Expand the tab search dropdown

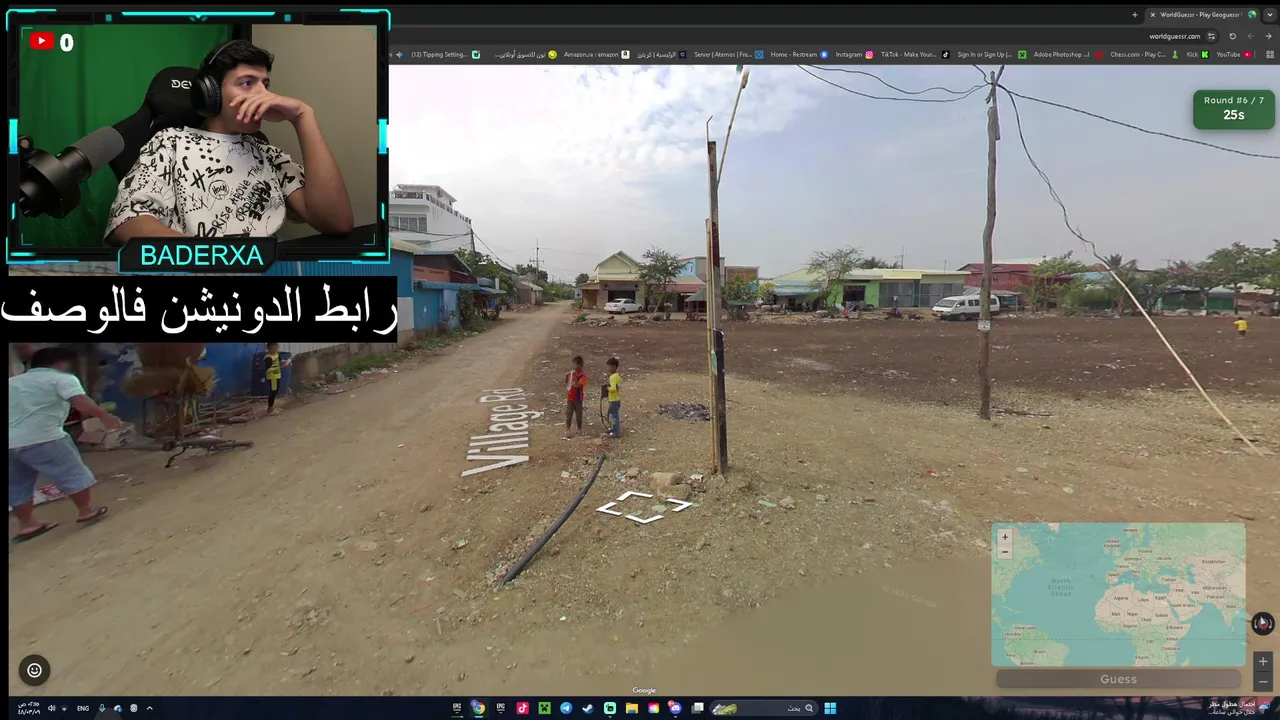click(x=1269, y=15)
